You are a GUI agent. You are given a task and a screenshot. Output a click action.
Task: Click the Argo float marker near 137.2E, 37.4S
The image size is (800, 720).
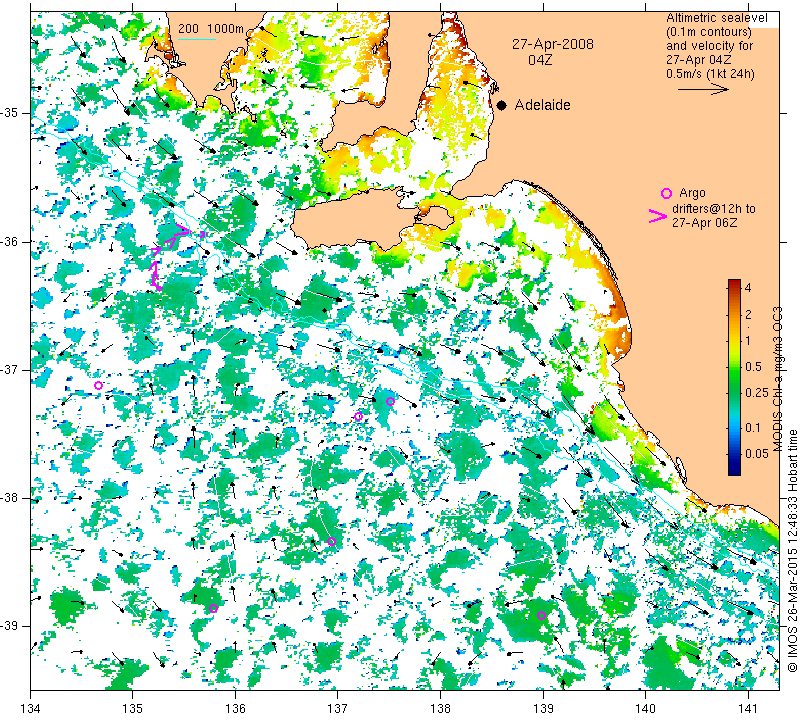(359, 416)
